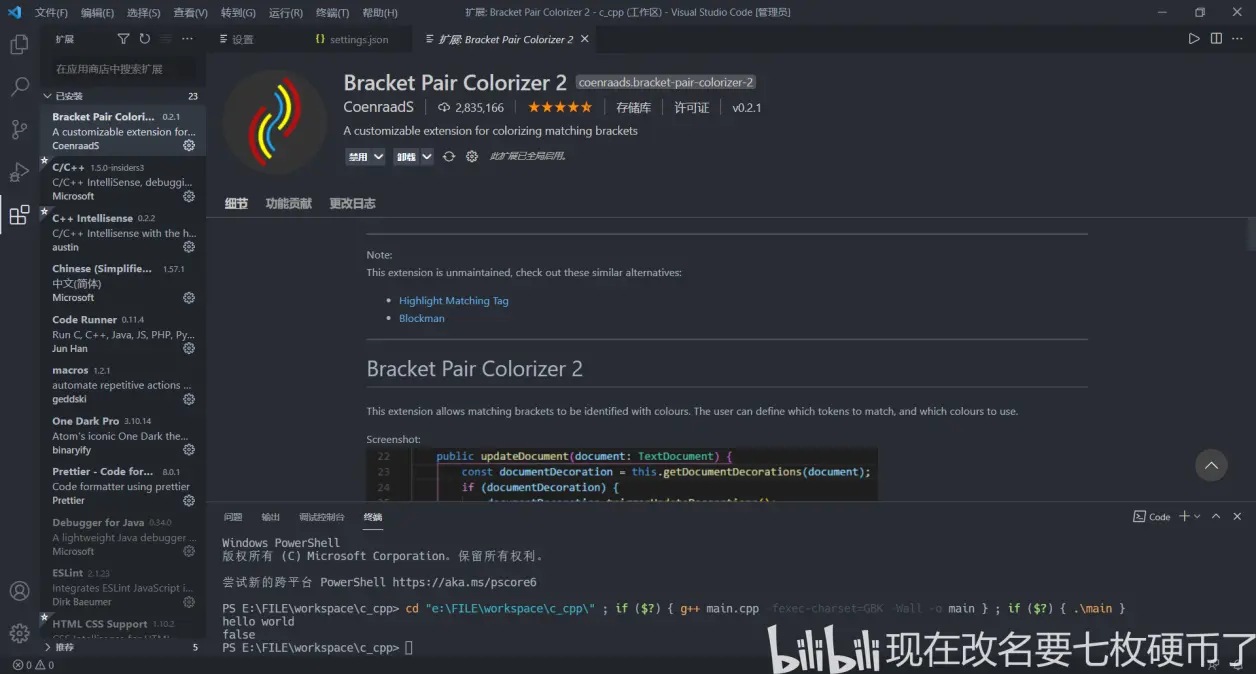The image size is (1256, 674).
Task: Open the Search view in activity bar
Action: (19, 87)
